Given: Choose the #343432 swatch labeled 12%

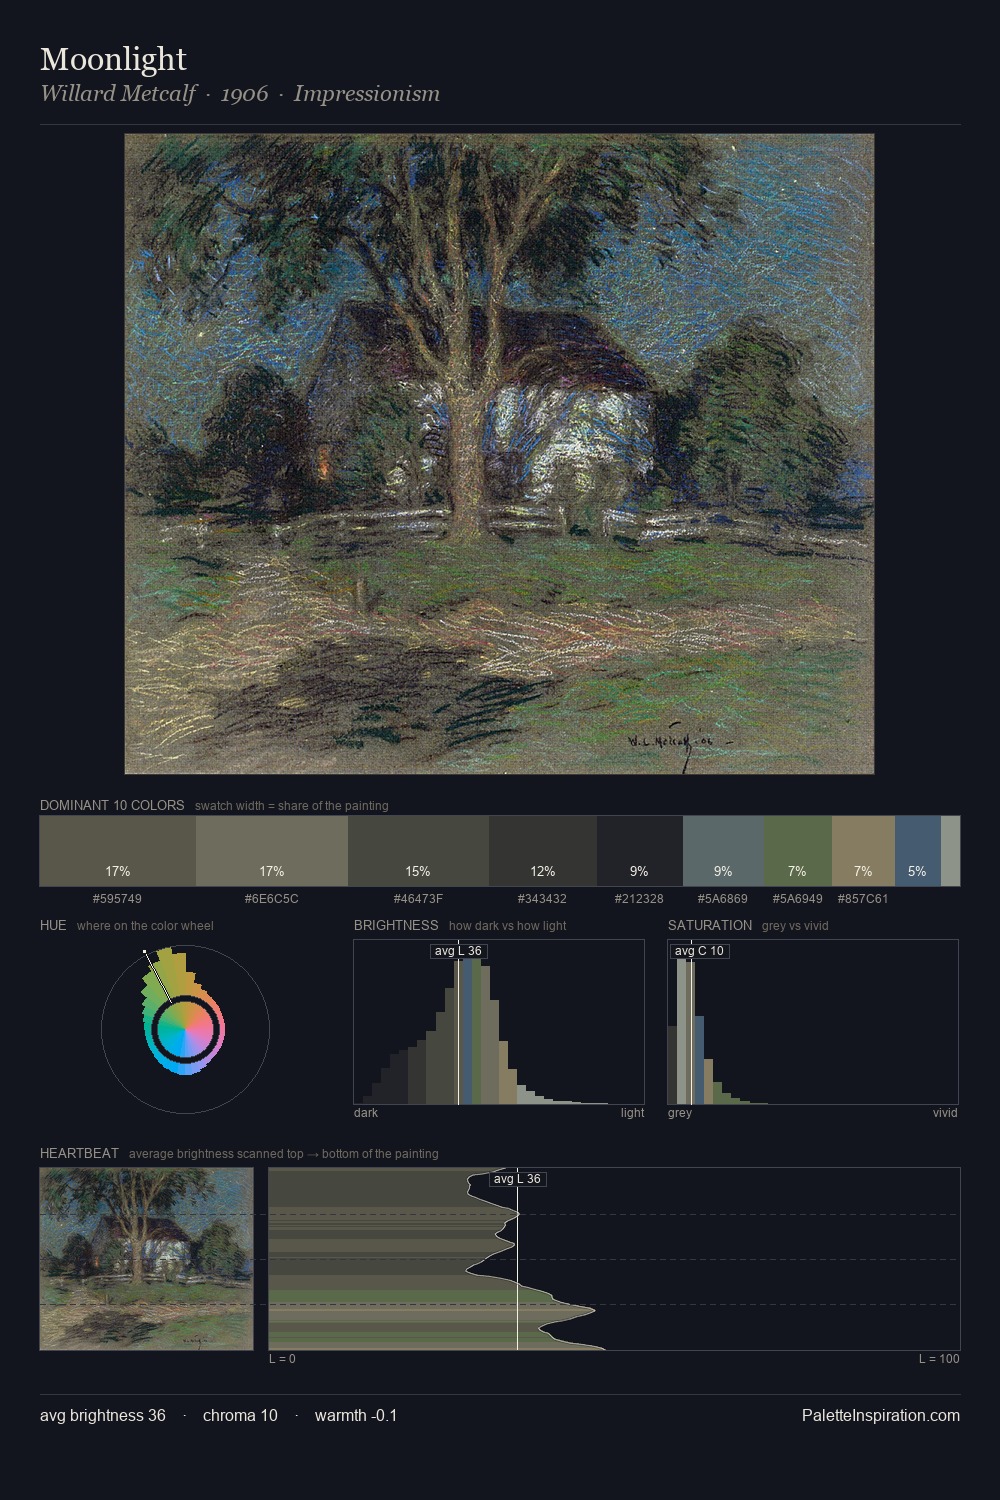Looking at the screenshot, I should [x=543, y=851].
